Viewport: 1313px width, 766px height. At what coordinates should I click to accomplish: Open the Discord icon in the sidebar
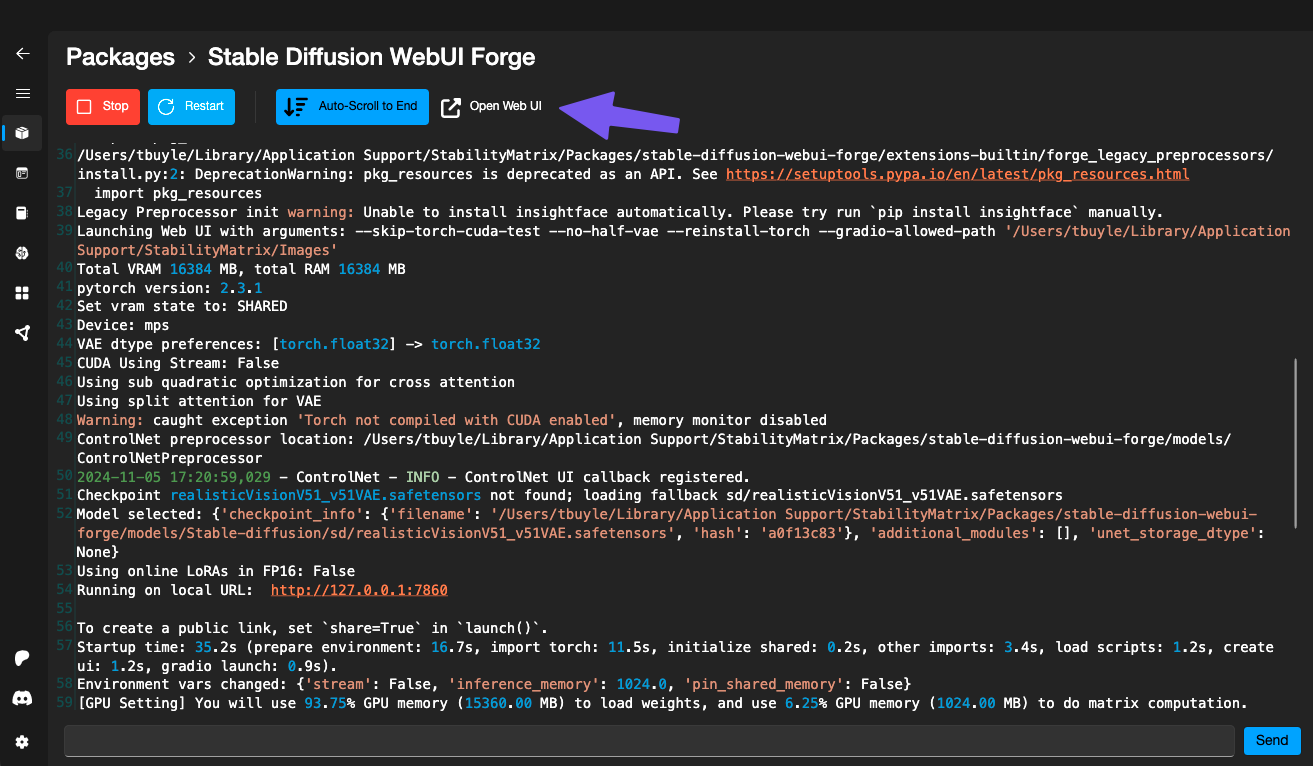22,698
